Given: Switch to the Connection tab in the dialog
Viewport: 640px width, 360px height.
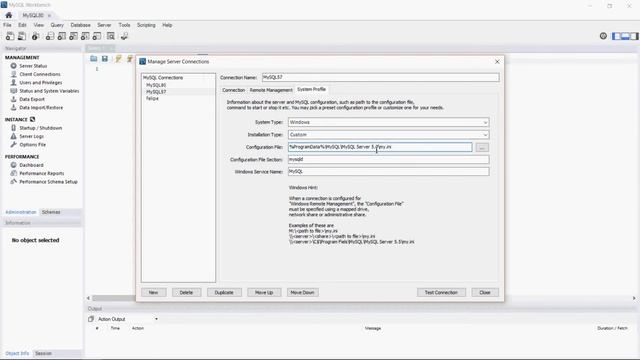Looking at the screenshot, I should (x=233, y=90).
